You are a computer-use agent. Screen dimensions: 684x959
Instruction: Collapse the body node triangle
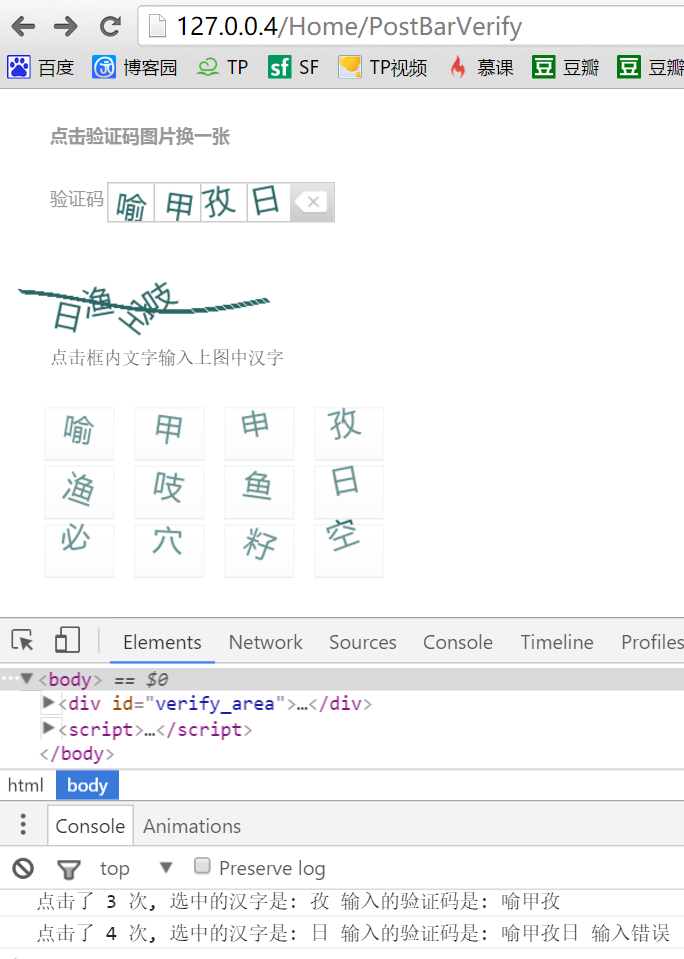(26, 679)
